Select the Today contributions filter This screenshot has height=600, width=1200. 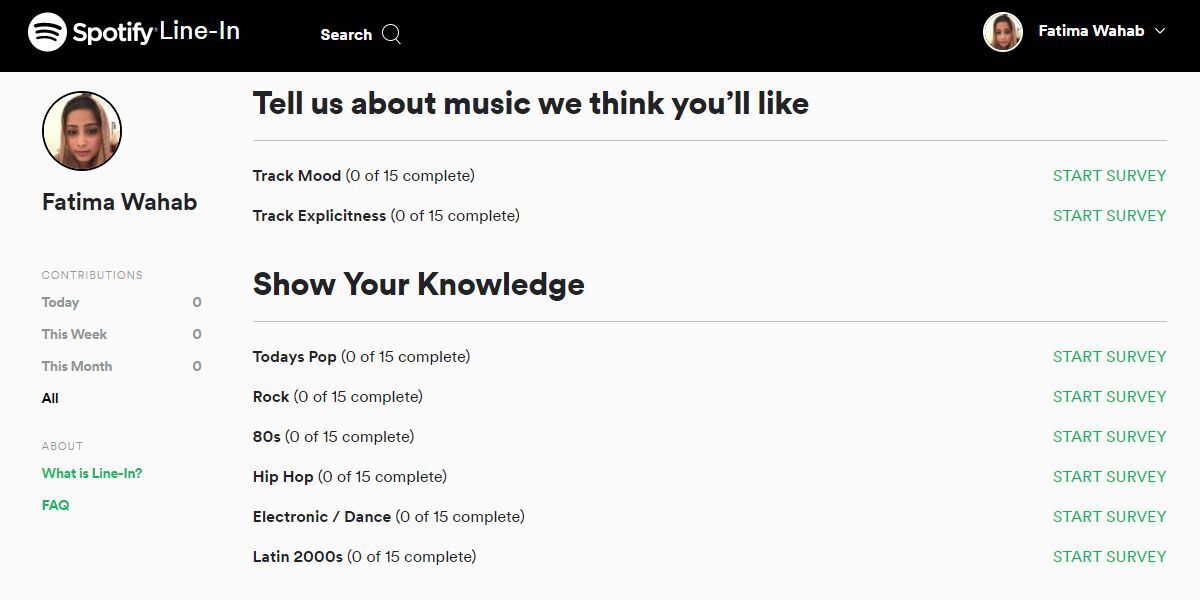60,302
